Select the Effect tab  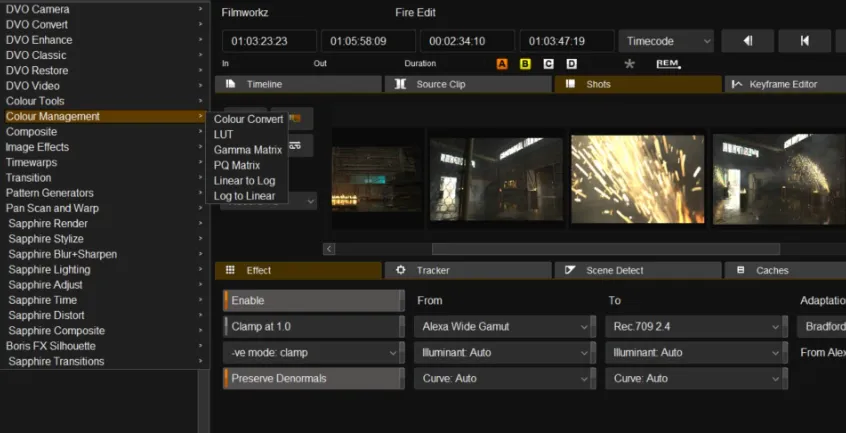pyautogui.click(x=298, y=270)
